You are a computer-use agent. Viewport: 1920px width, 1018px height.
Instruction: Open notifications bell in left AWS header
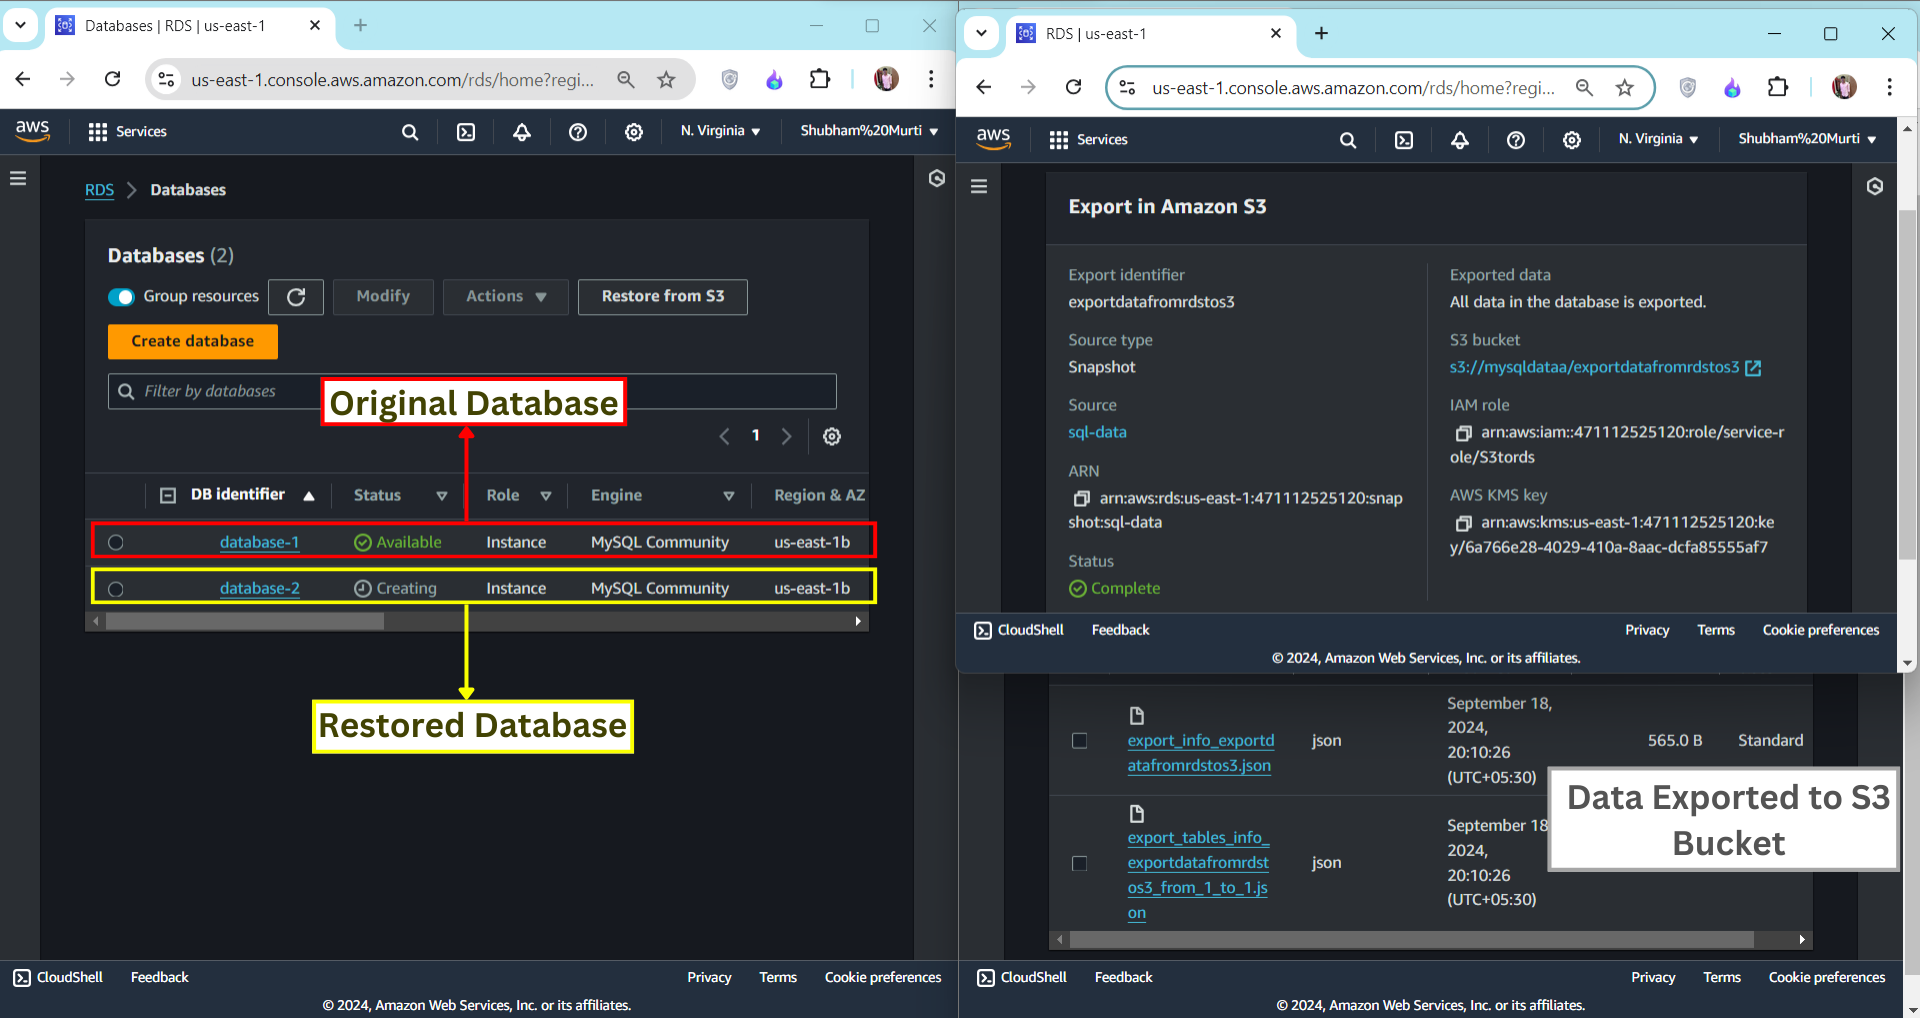[522, 132]
